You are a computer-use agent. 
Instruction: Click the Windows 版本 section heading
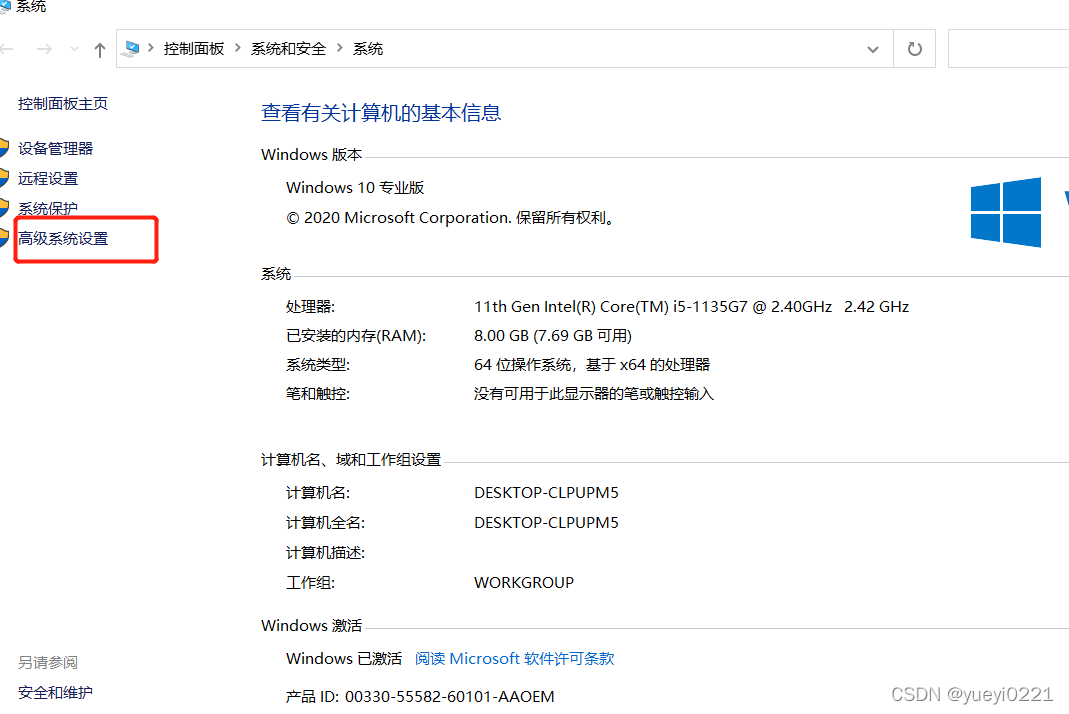click(312, 155)
